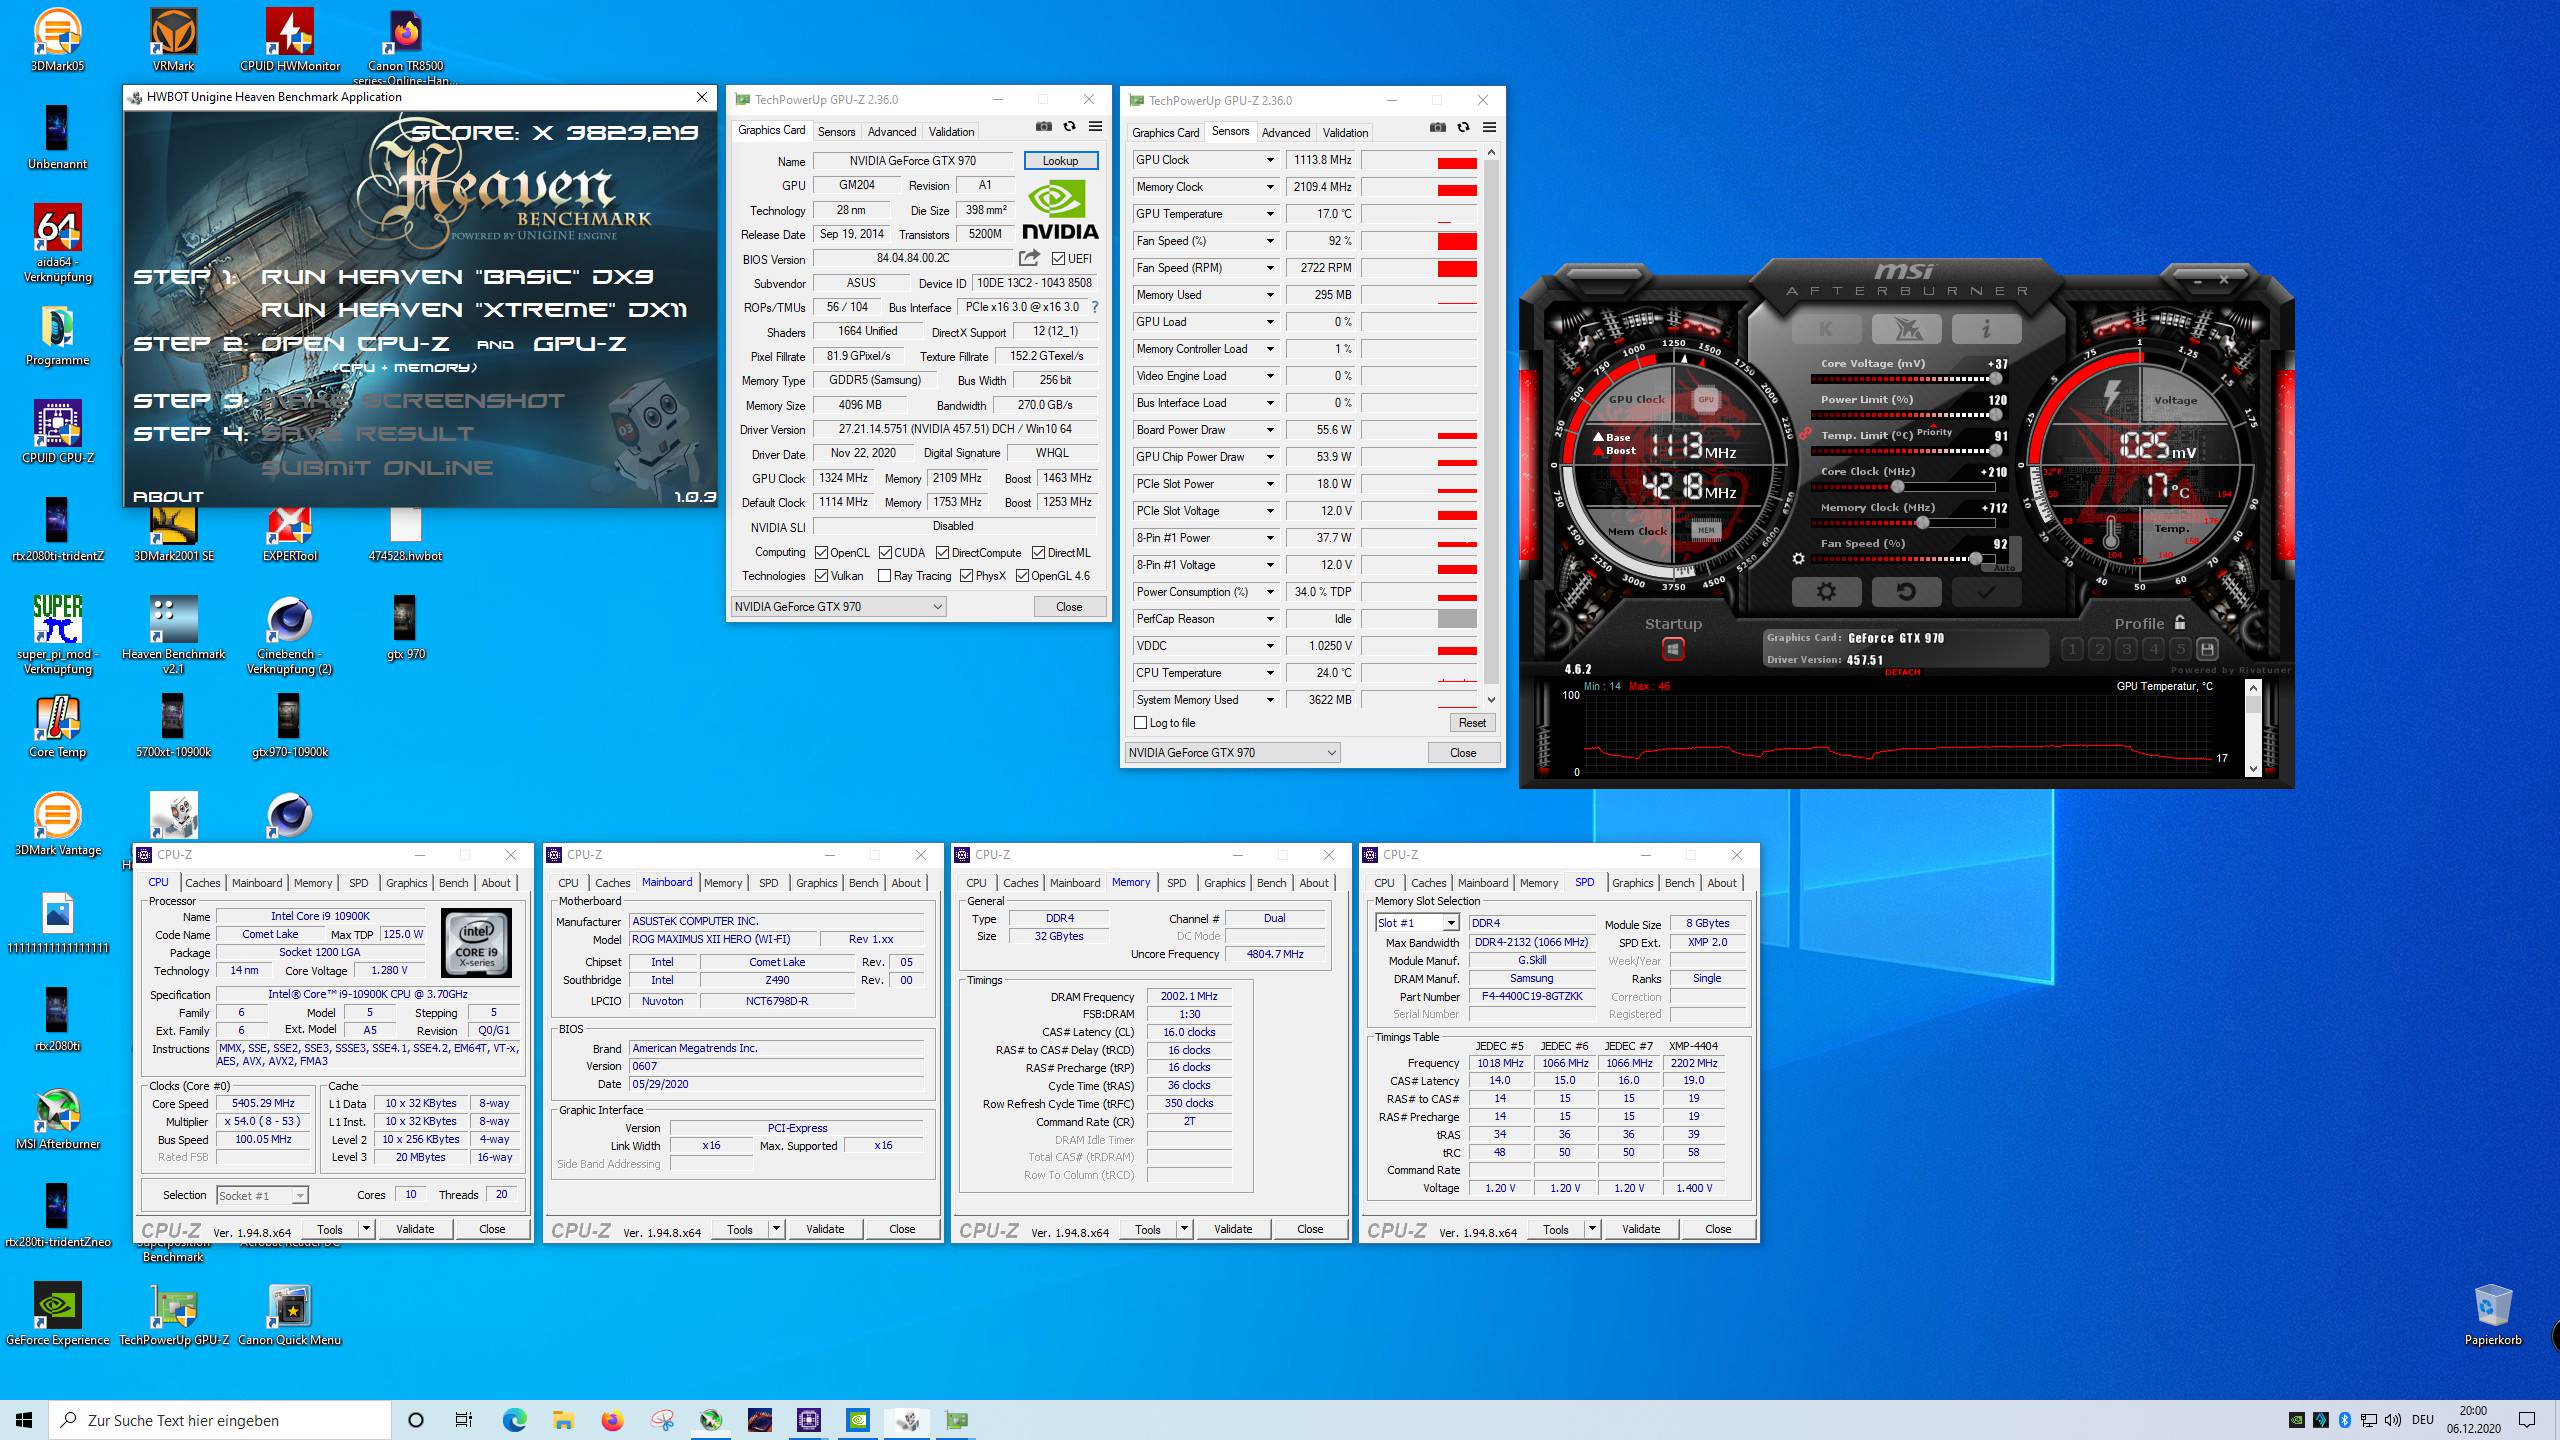
Task: Expand the PerfCap Reason sensor dropdown
Action: pyautogui.click(x=1270, y=619)
